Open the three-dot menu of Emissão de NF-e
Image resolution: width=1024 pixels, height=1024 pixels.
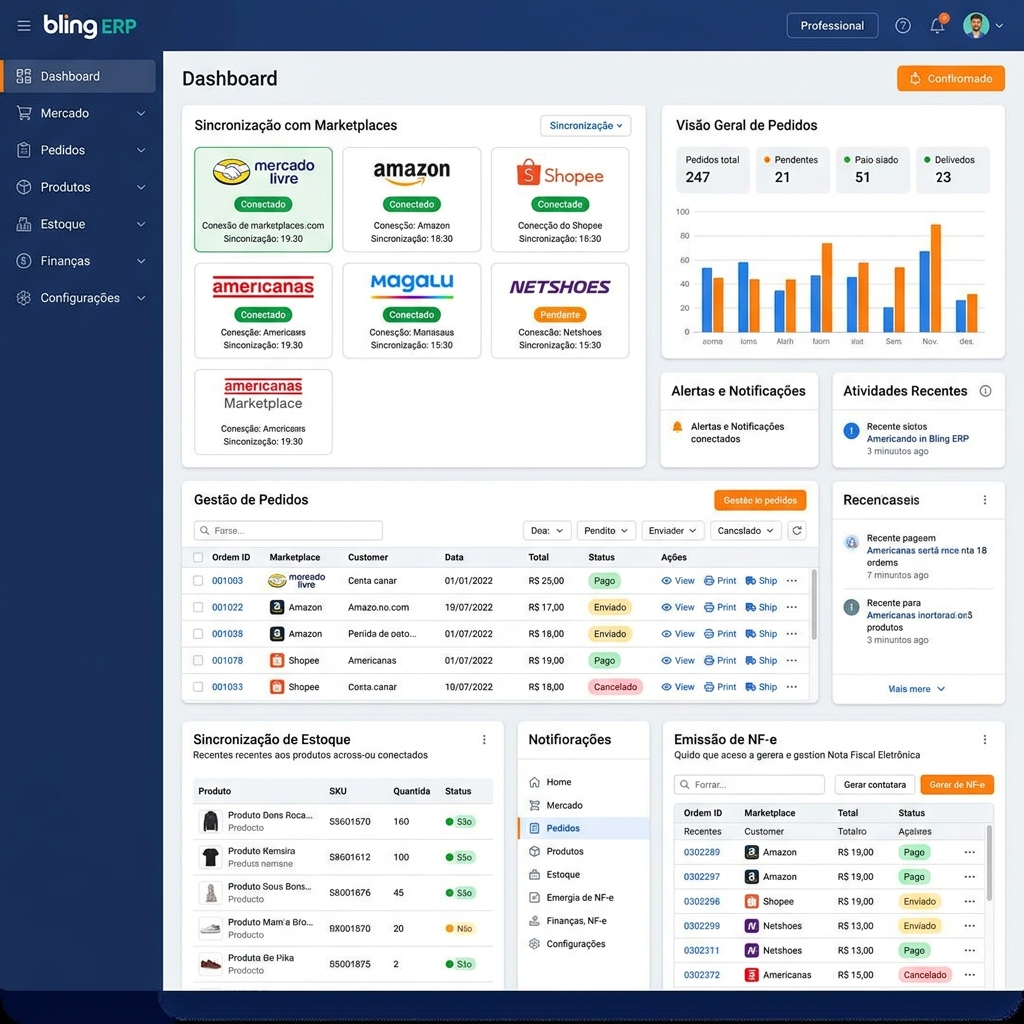tap(985, 739)
